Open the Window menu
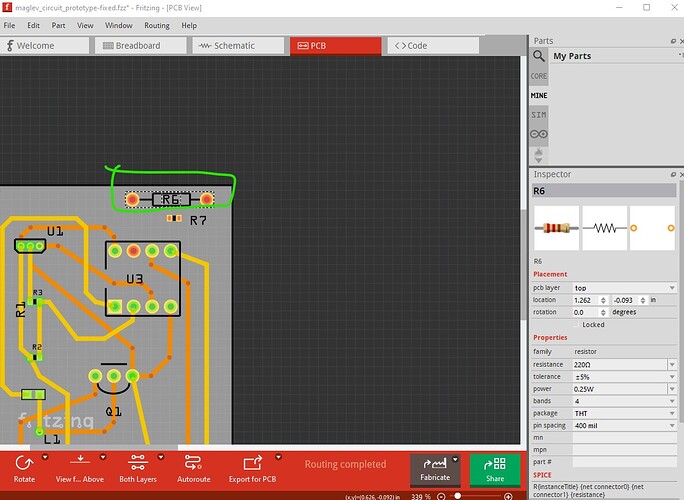This screenshot has width=684, height=500. point(119,25)
